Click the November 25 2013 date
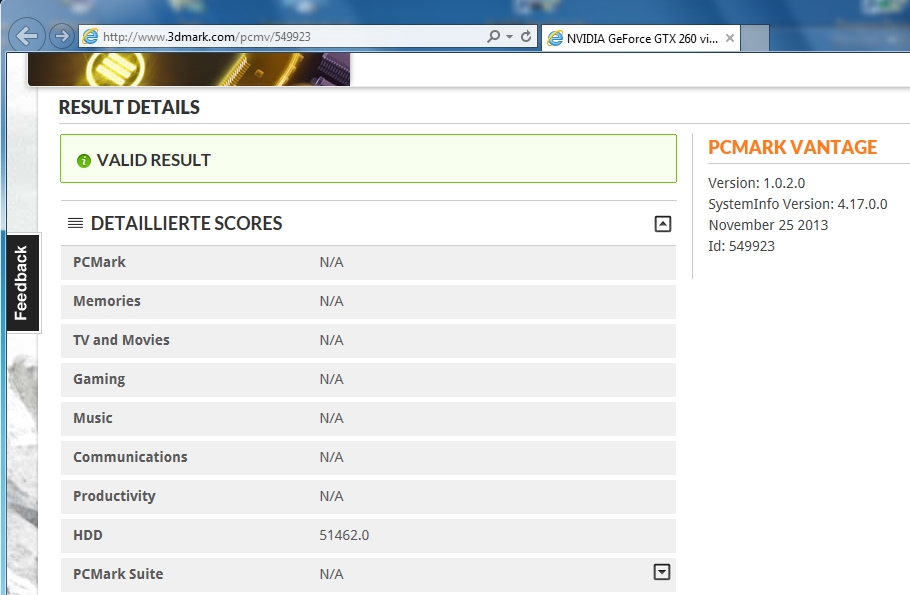This screenshot has height=595, width=910. pos(768,225)
